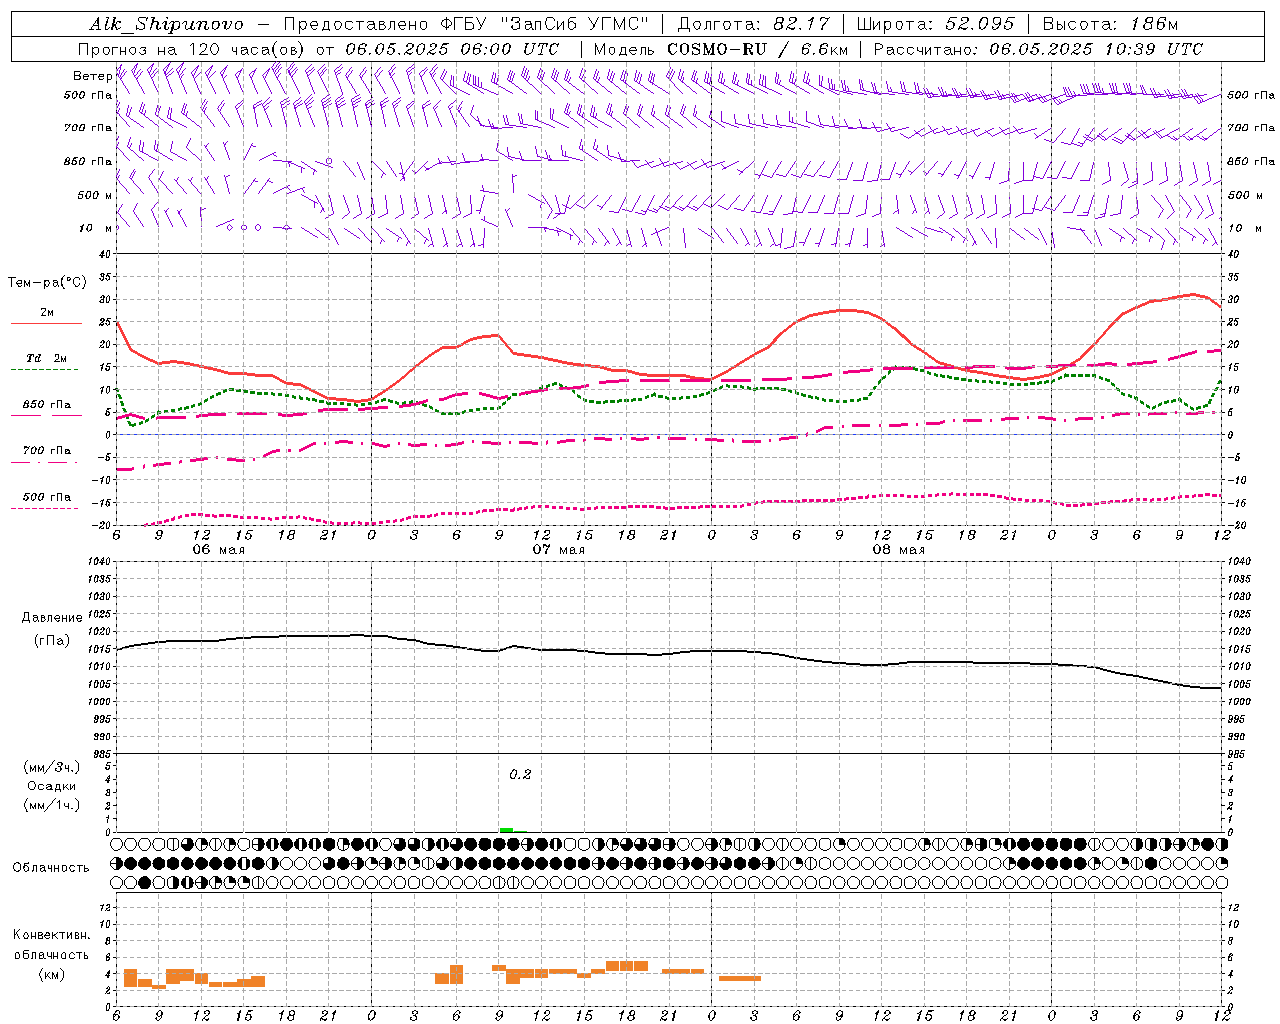The width and height of the screenshot is (1280, 1024).
Task: Click the left 10 м wind level label
Action: click(96, 229)
